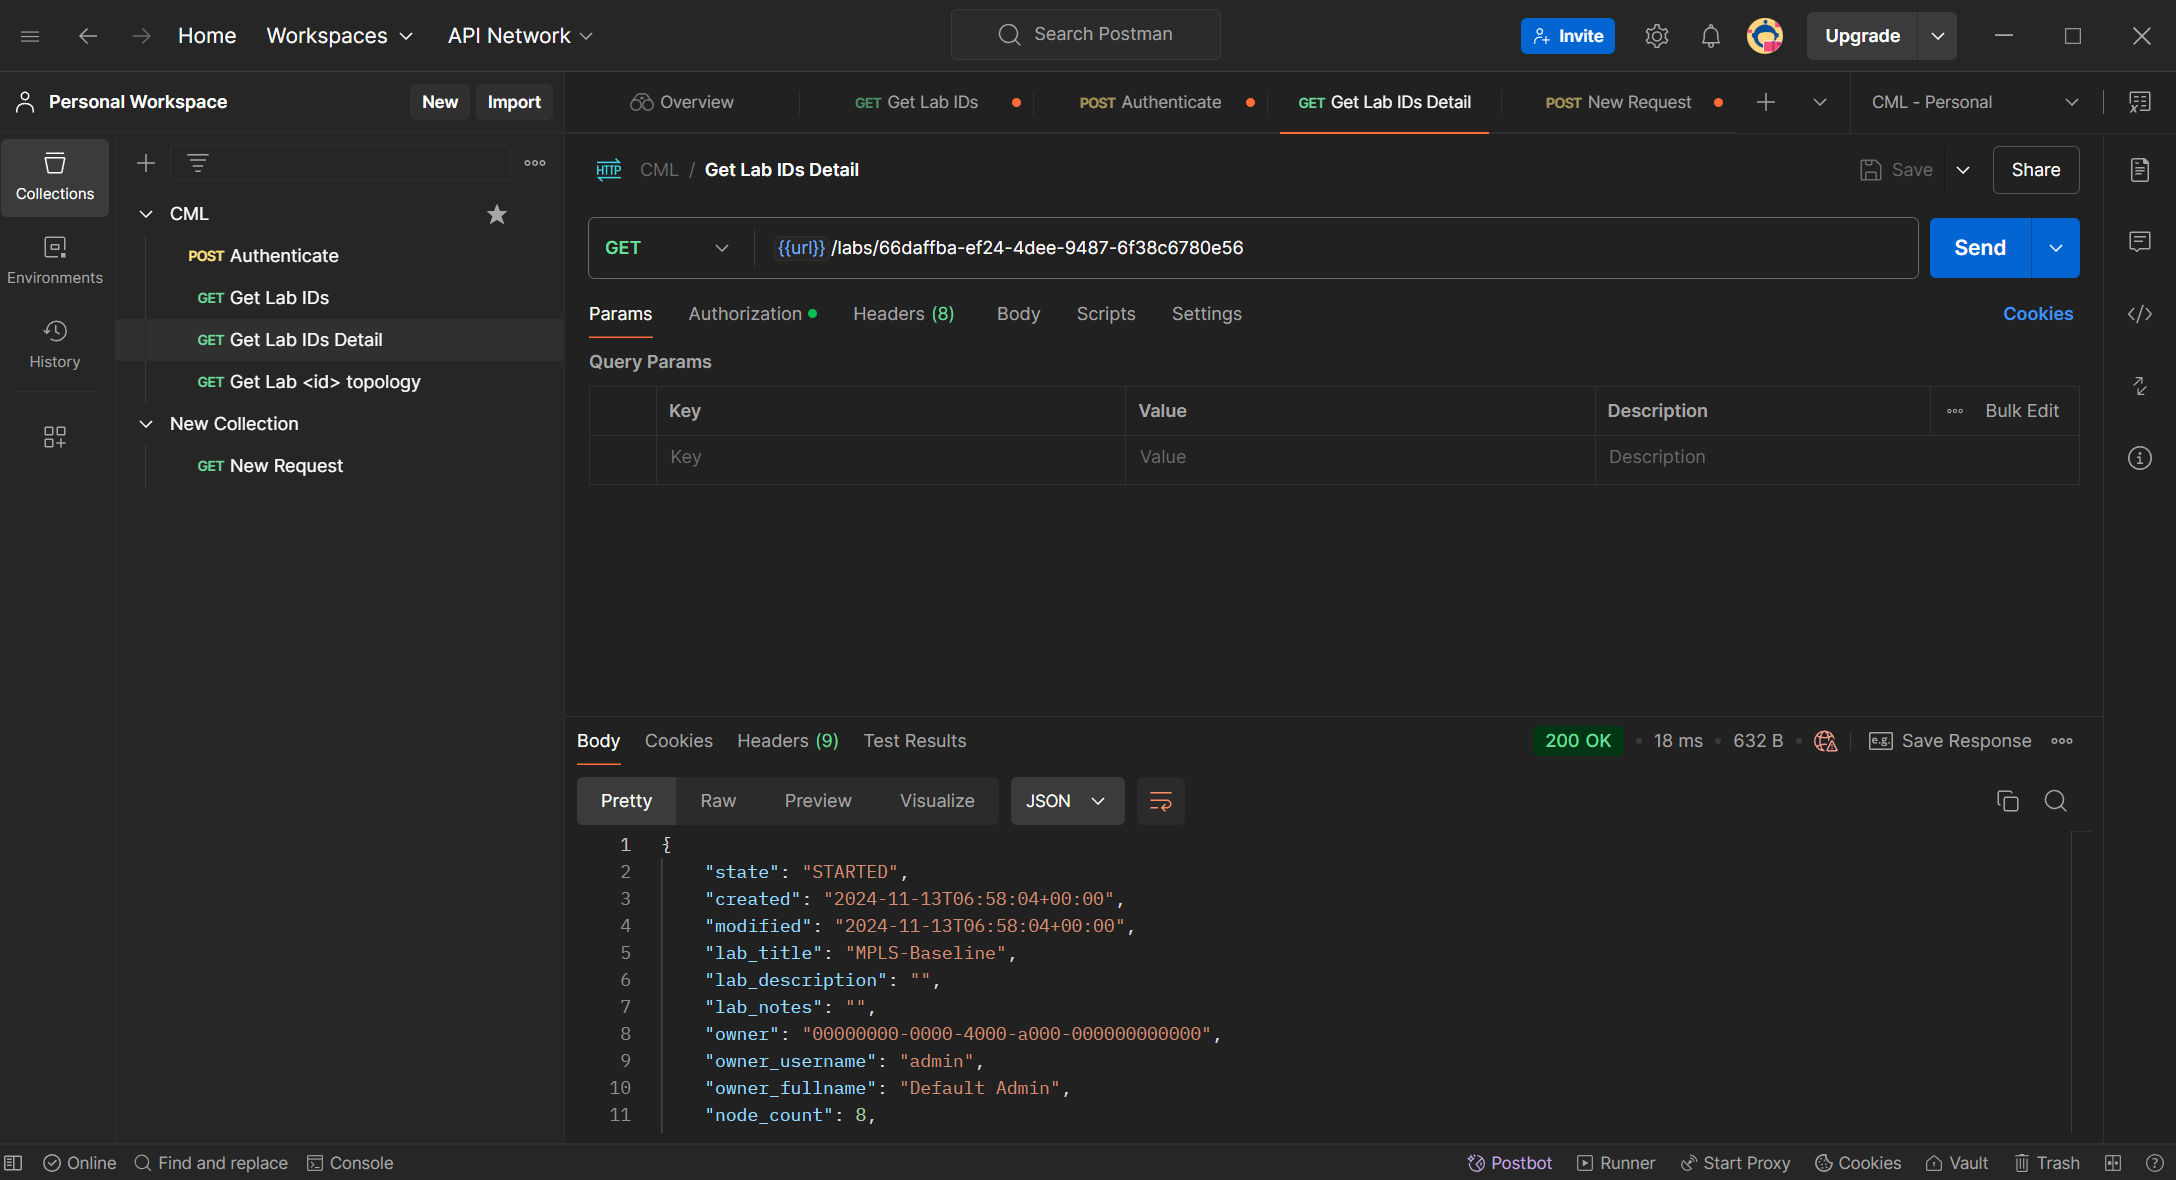Open the collections more options menu
The height and width of the screenshot is (1180, 2176).
535,163
